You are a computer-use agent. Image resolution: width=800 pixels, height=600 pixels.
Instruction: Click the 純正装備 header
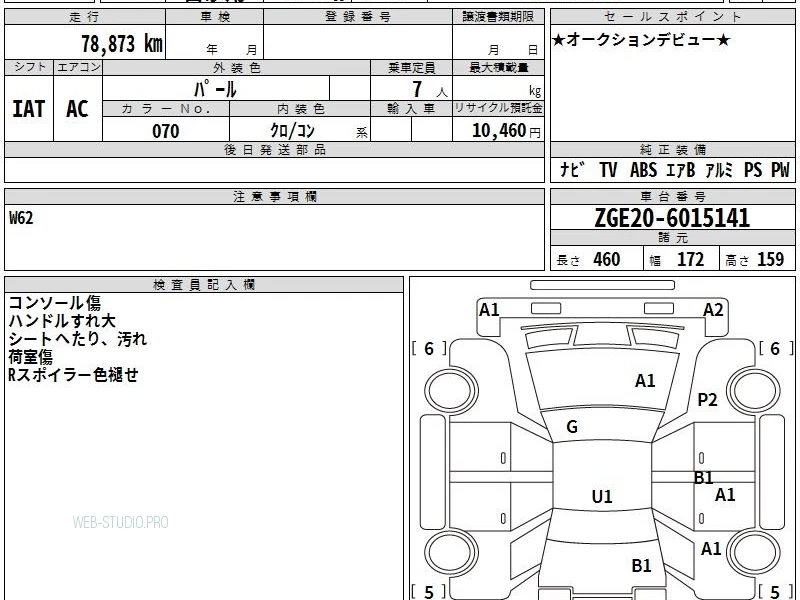tap(672, 149)
